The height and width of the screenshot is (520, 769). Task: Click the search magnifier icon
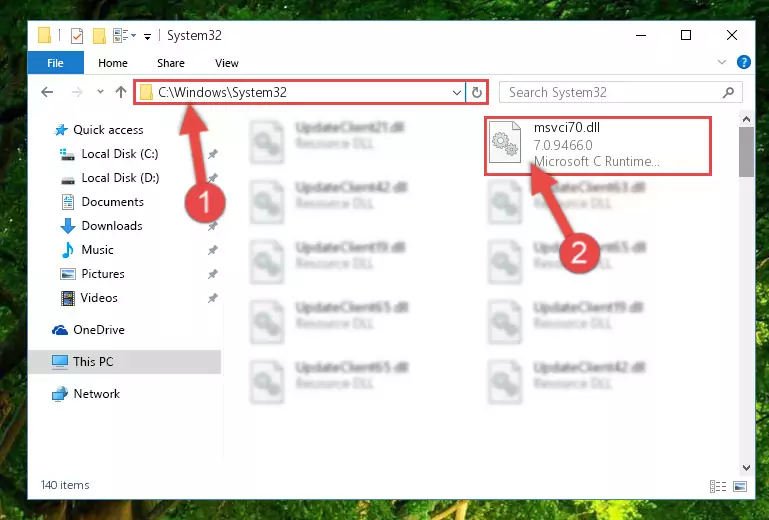tap(728, 92)
